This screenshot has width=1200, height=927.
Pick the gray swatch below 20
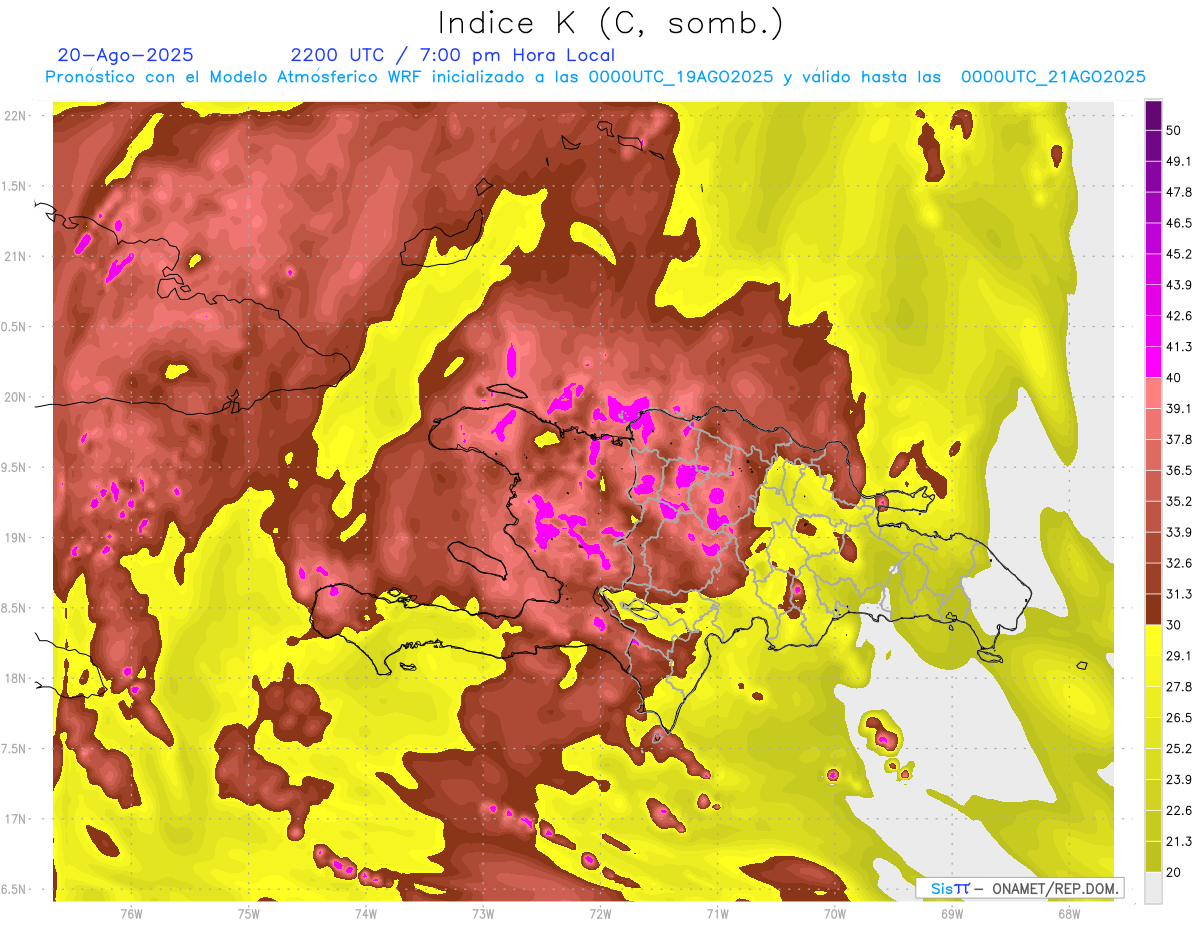1153,887
